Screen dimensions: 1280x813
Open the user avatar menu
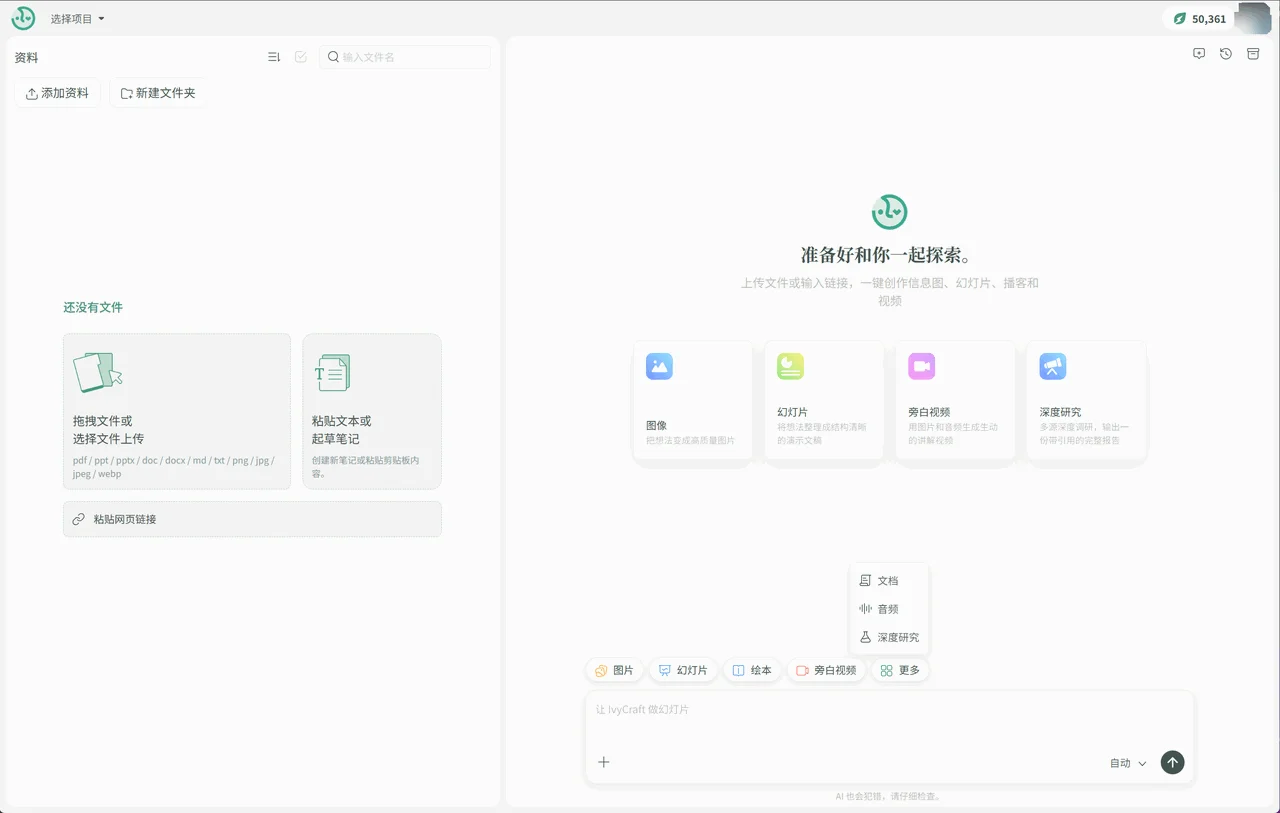click(1253, 18)
